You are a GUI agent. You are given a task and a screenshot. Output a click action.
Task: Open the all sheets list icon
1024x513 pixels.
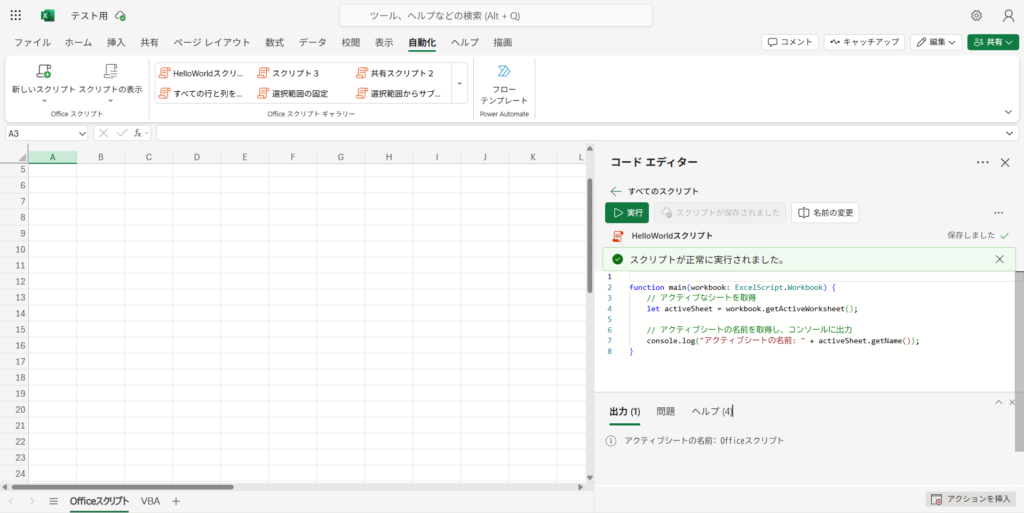[54, 501]
